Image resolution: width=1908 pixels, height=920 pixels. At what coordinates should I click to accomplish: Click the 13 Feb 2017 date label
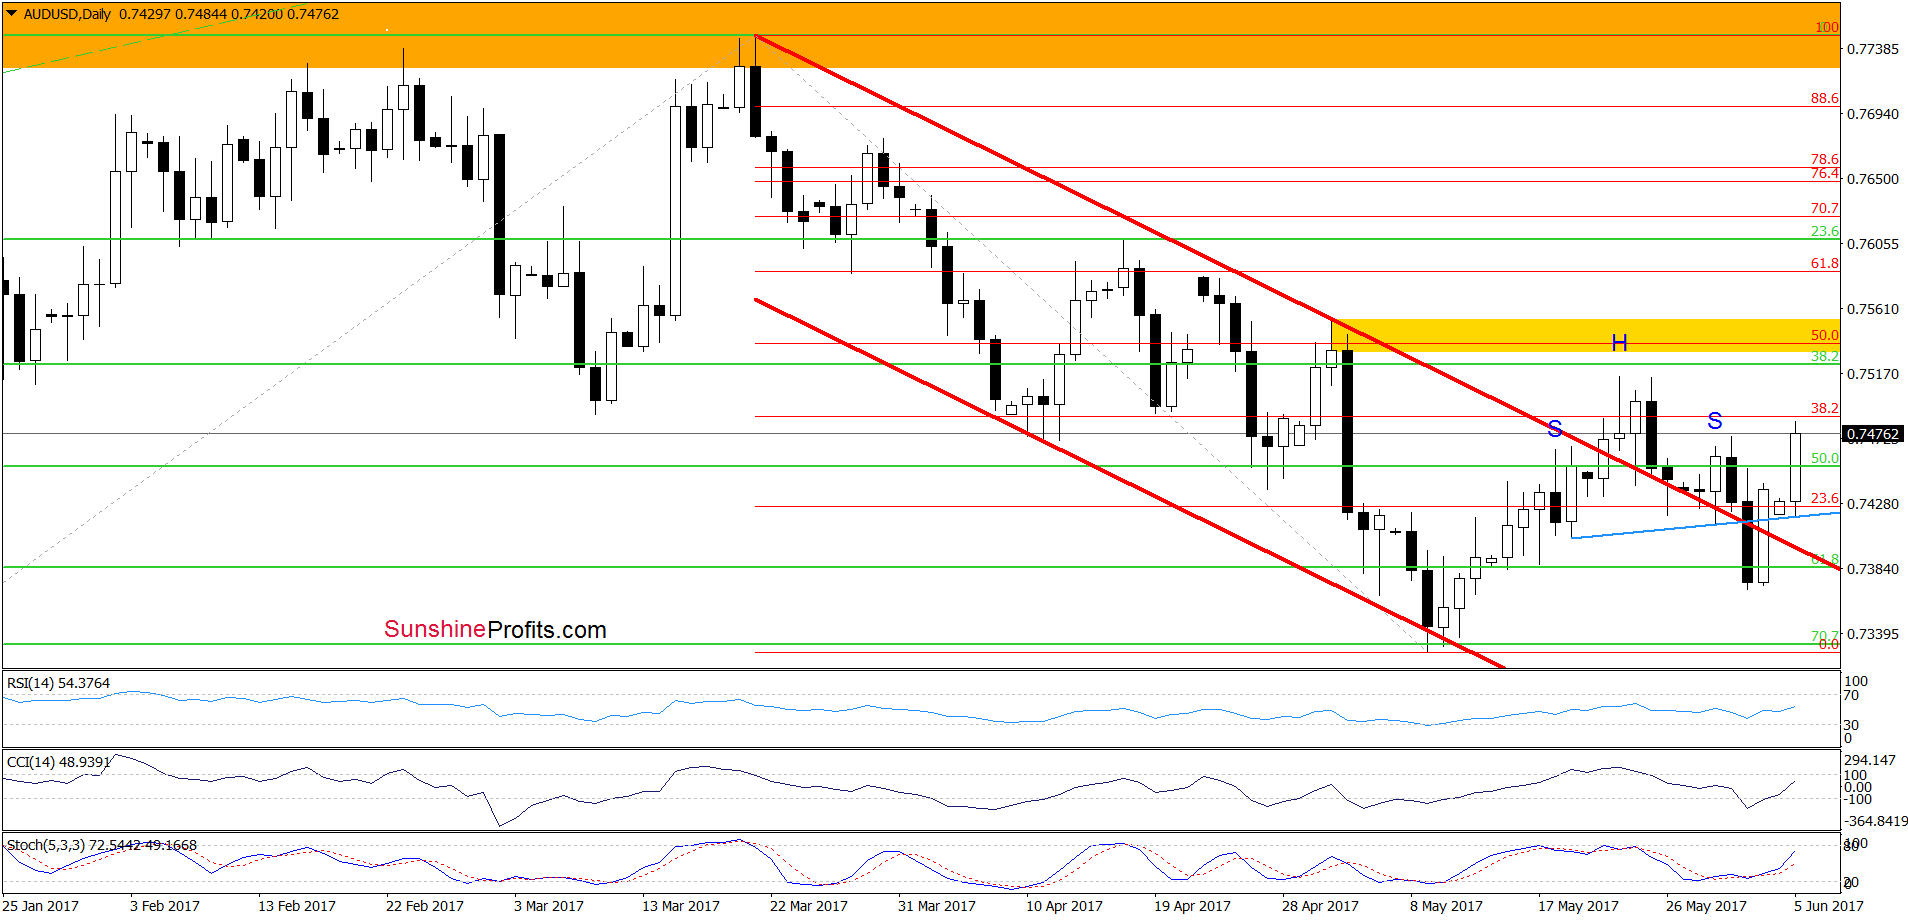(297, 906)
